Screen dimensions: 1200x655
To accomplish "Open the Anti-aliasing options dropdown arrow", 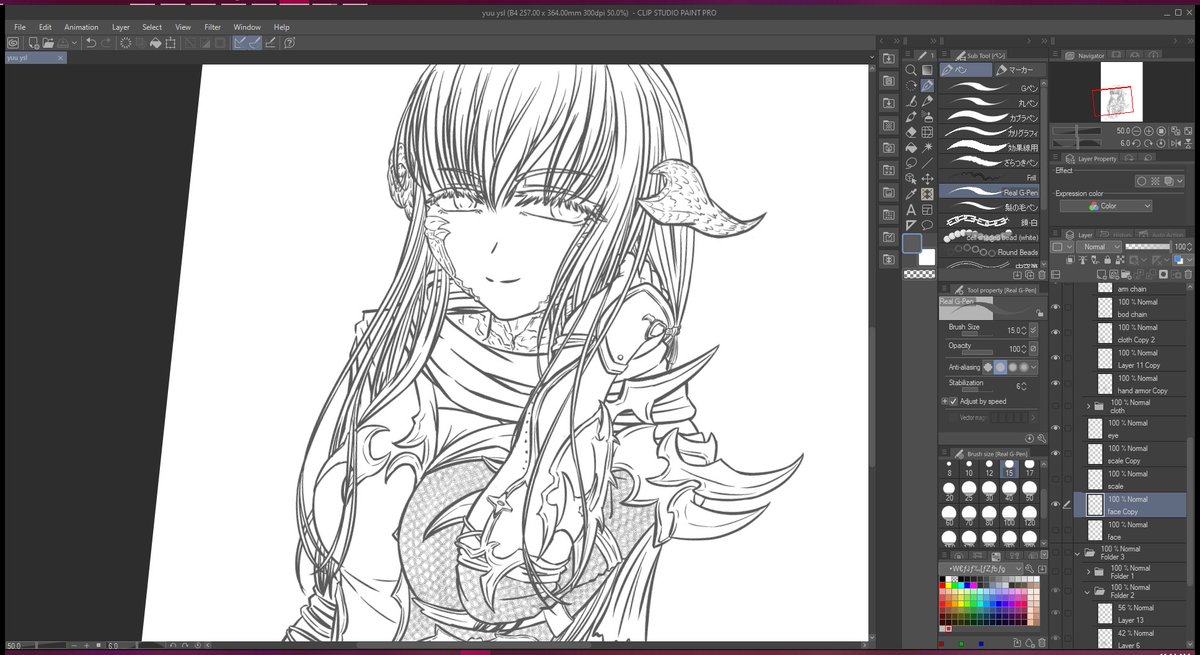I will tap(1036, 367).
